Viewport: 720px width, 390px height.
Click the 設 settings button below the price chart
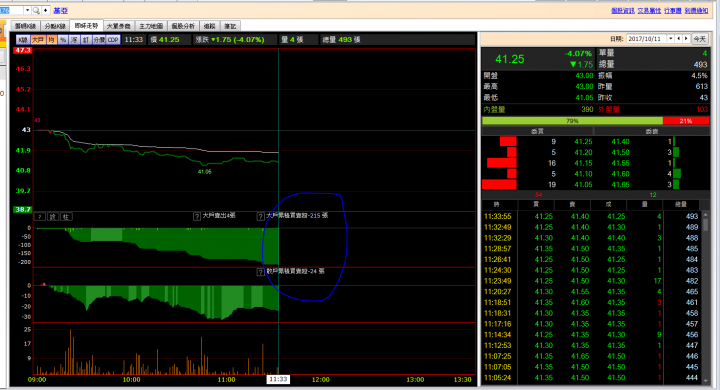pyautogui.click(x=53, y=216)
